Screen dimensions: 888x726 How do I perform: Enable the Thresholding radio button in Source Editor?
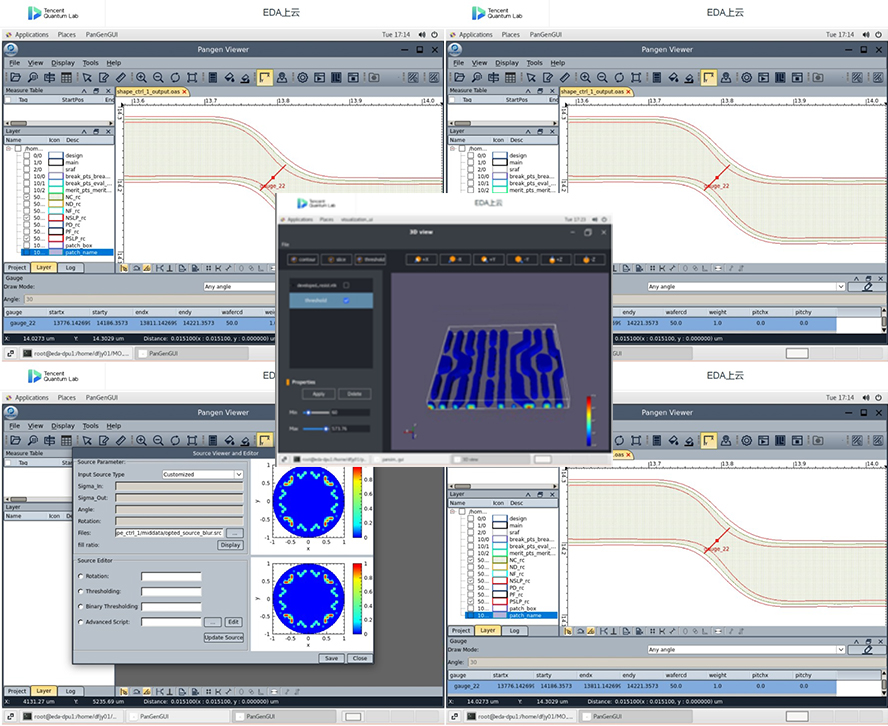[x=81, y=591]
